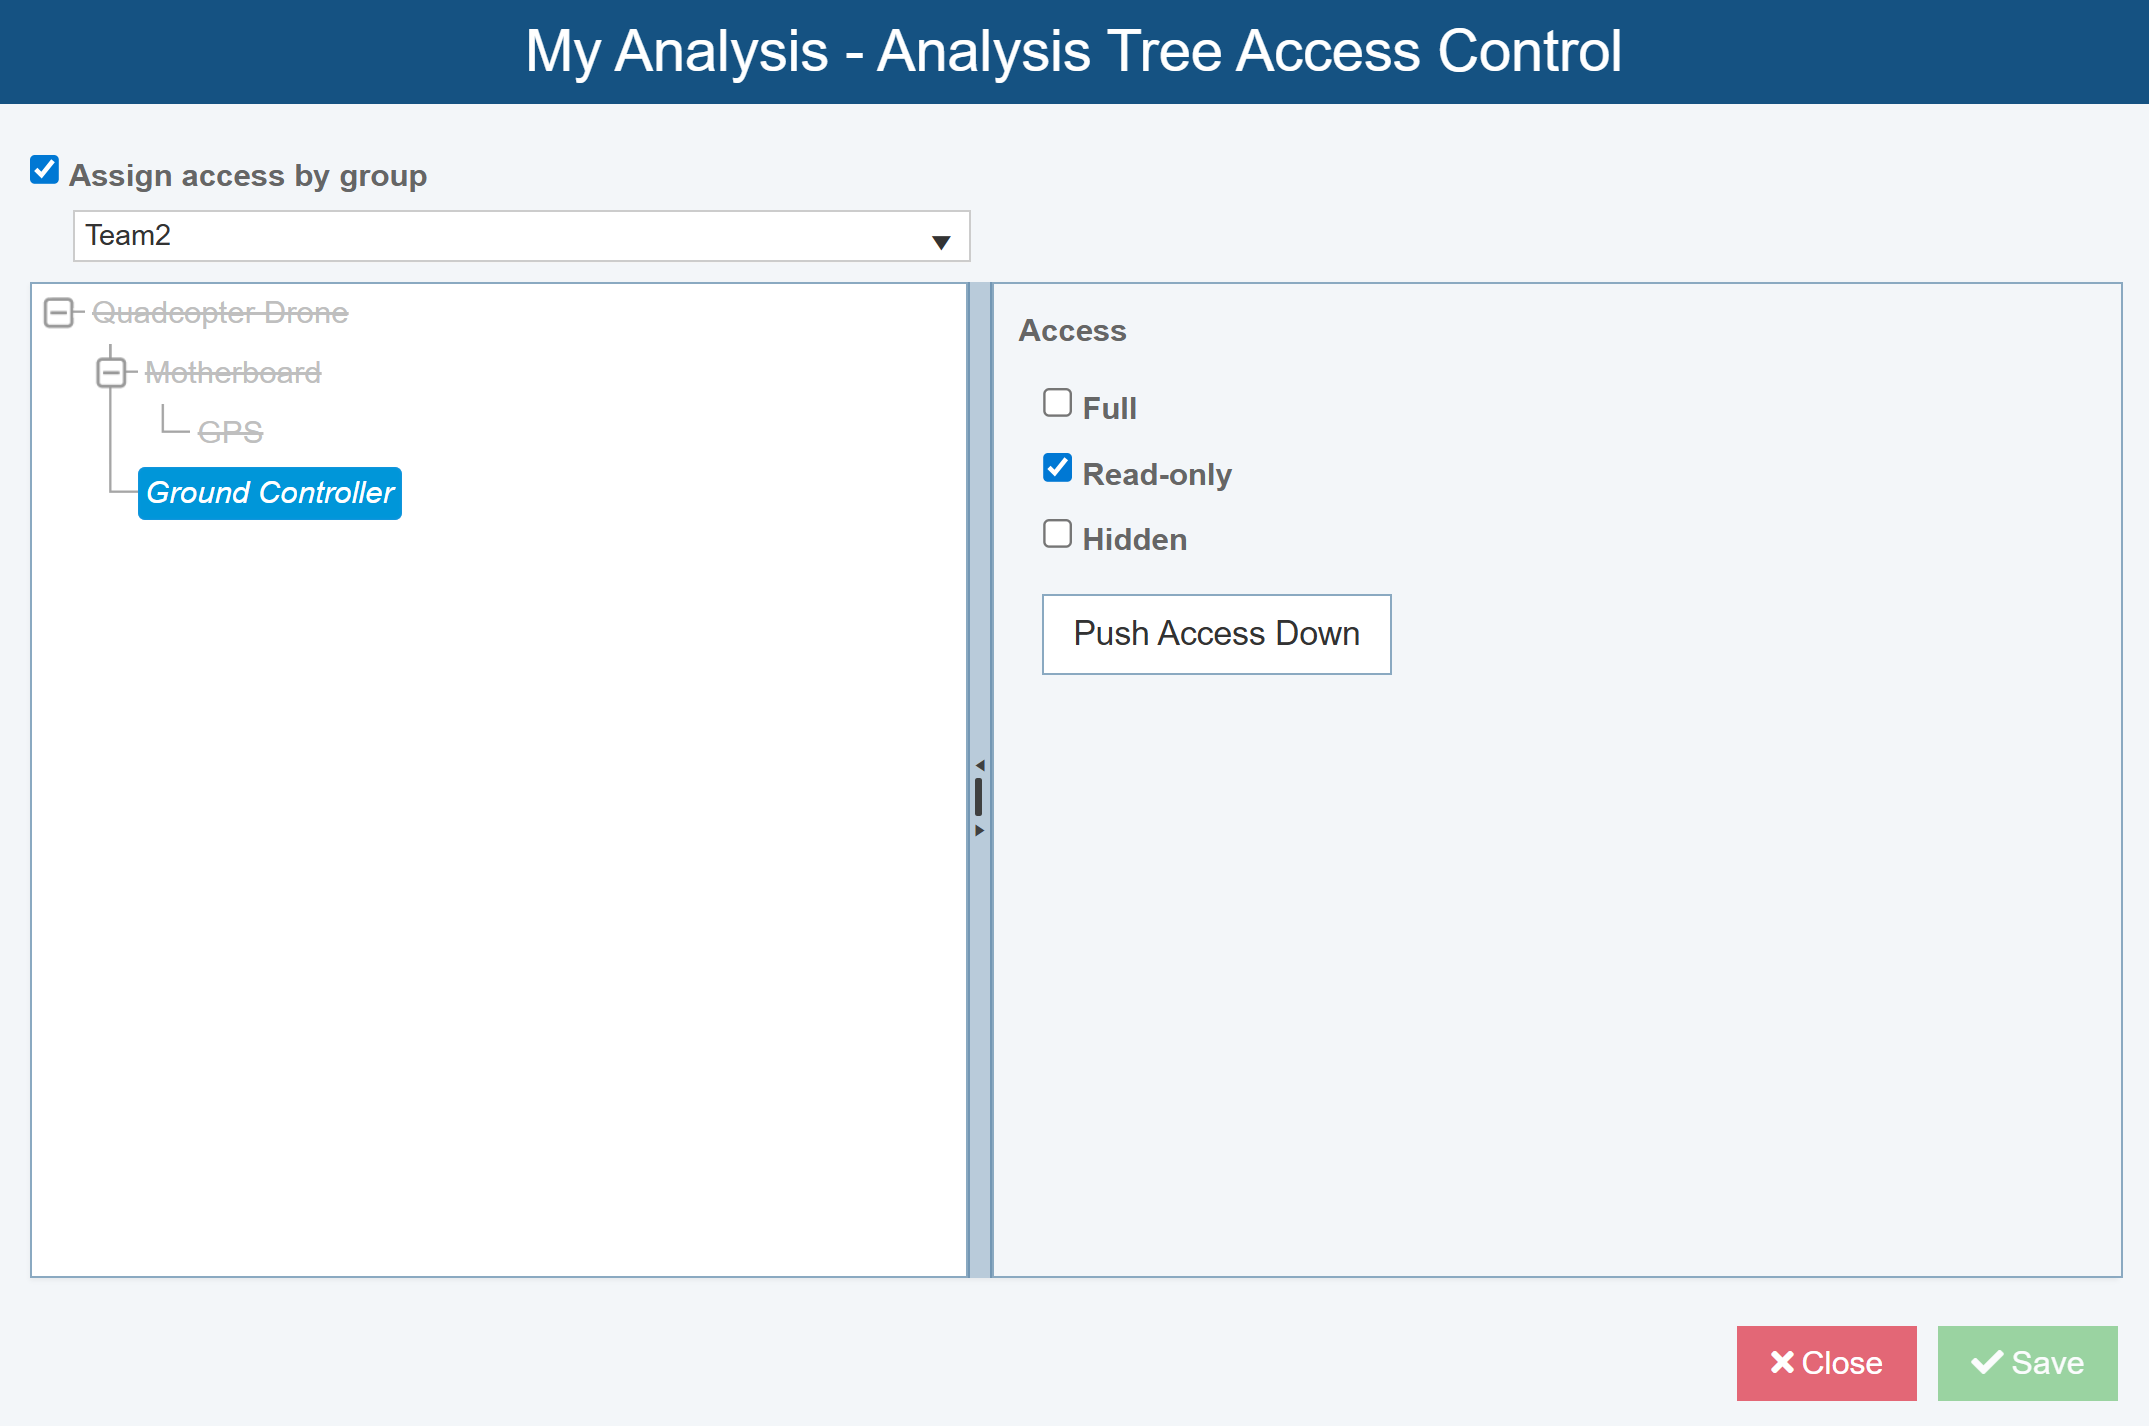
Task: Untick the Read-only access checkbox
Action: (x=1057, y=468)
